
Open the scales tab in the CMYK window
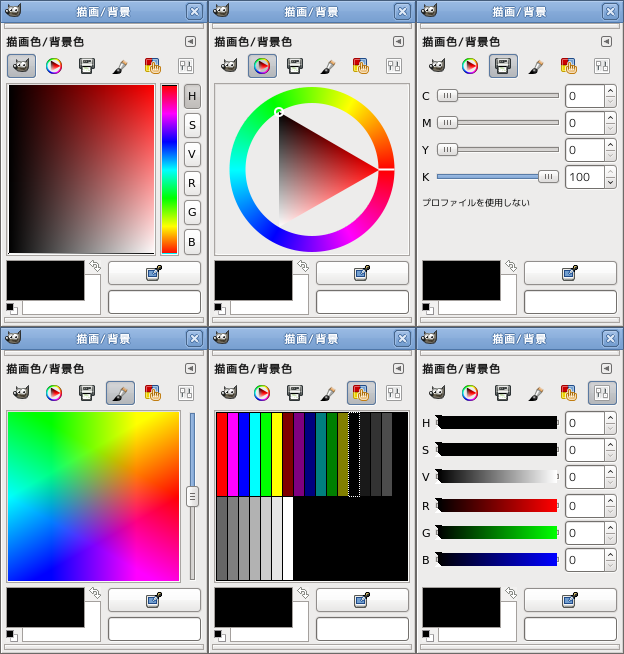(x=602, y=66)
